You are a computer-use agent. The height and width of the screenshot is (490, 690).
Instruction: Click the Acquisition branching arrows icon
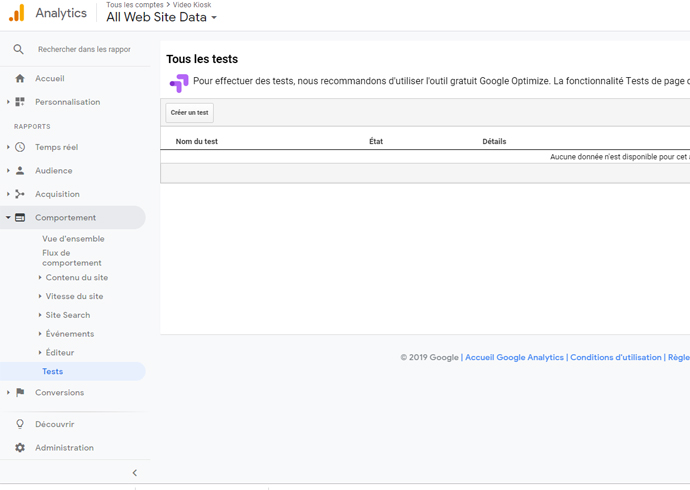[20, 194]
